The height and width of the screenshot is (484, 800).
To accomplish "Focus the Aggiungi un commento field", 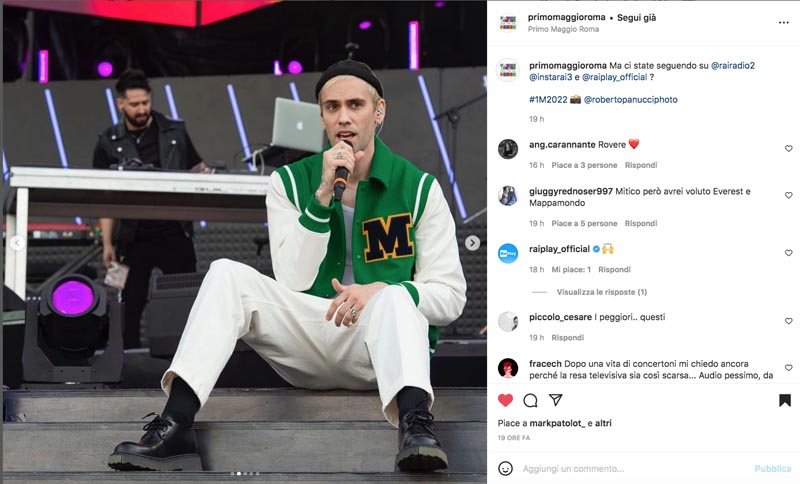I will coord(633,468).
